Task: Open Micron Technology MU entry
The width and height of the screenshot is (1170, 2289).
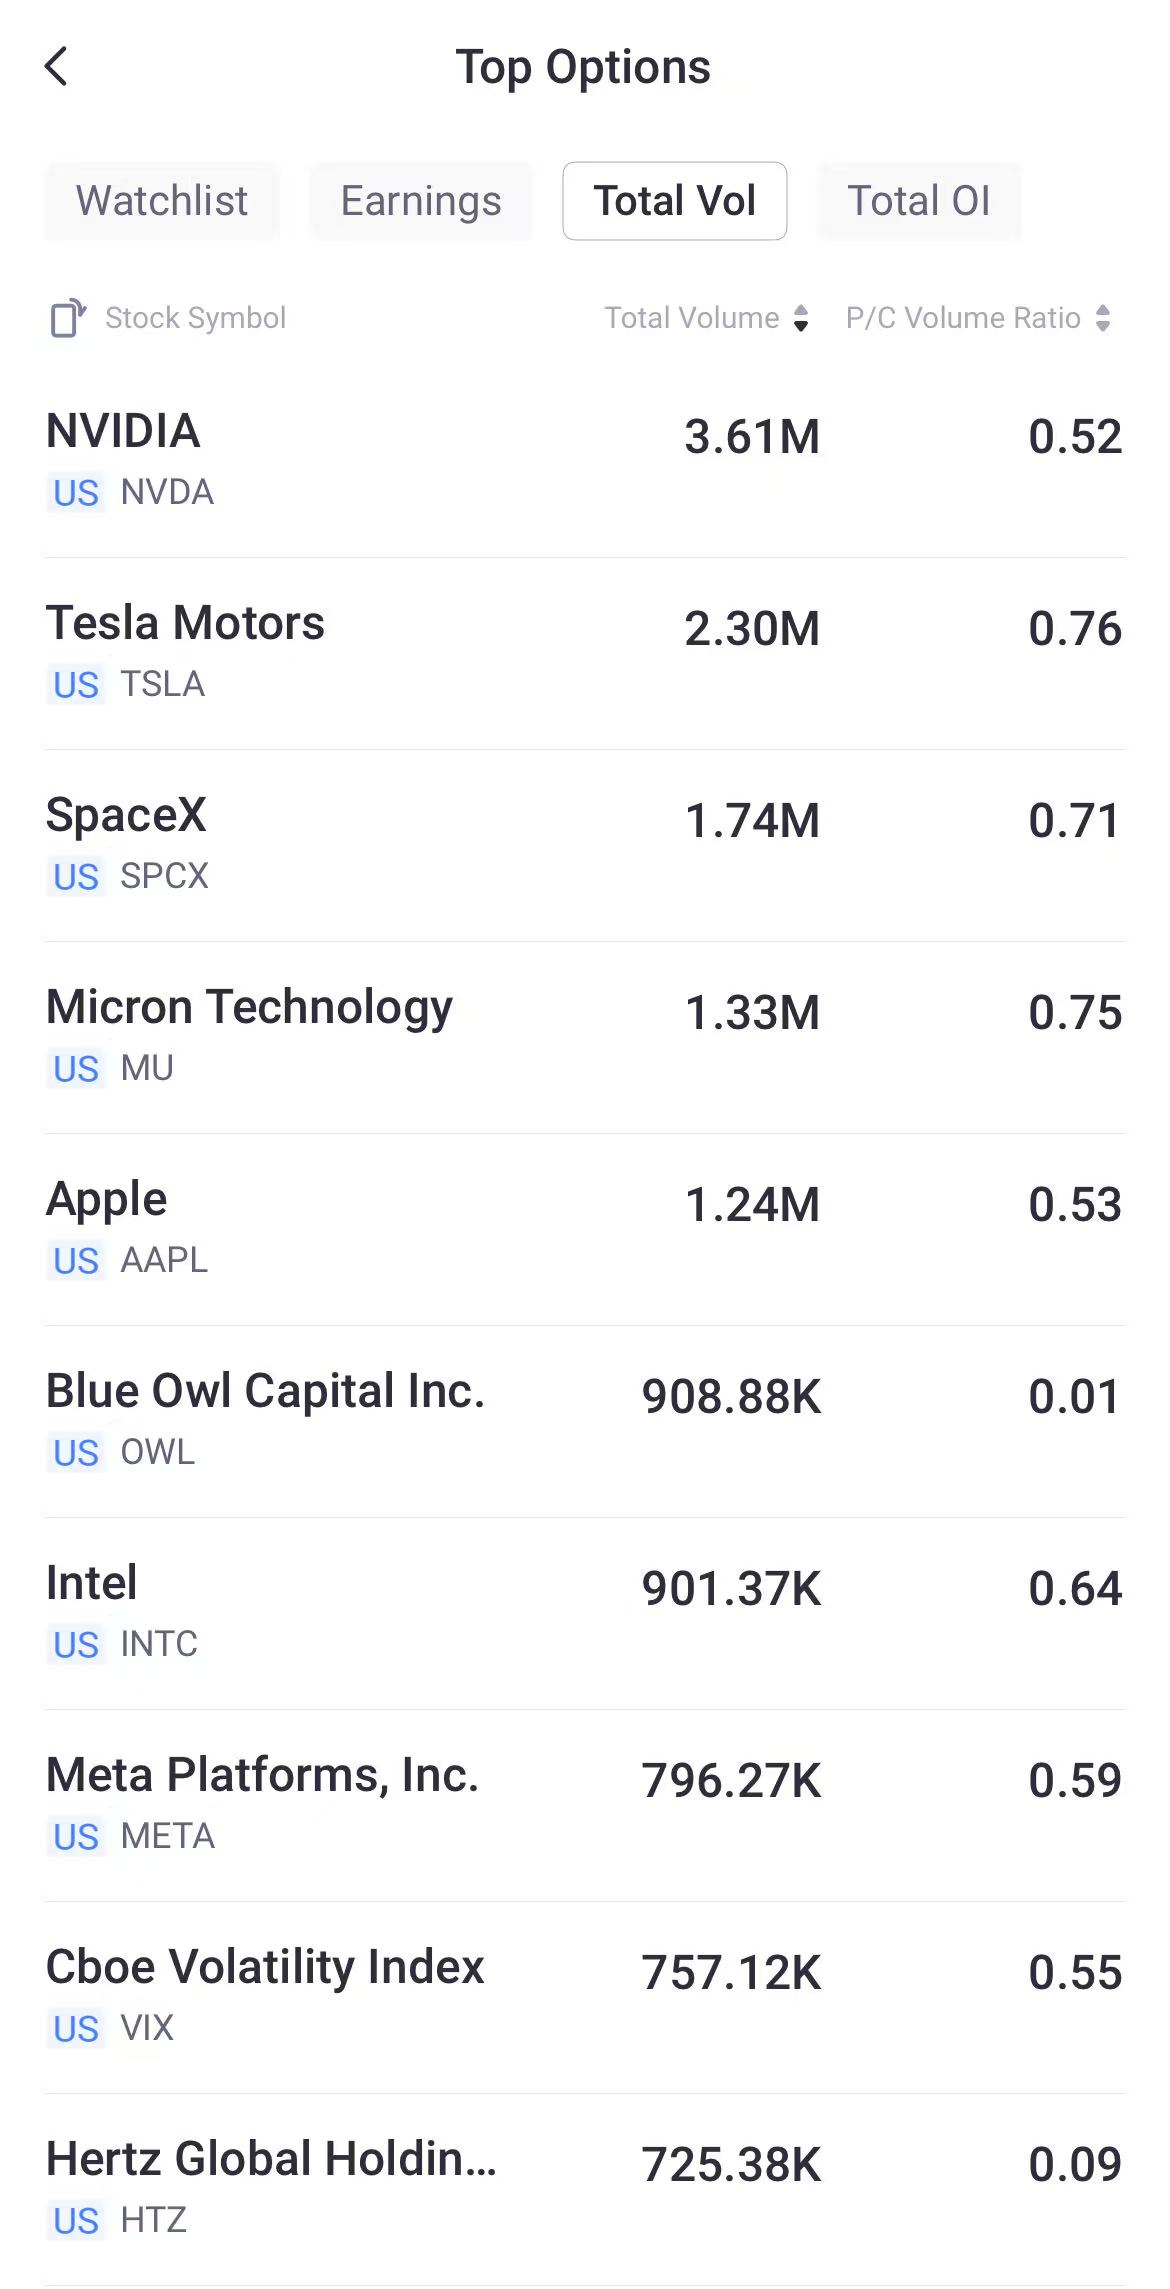Action: (x=585, y=1037)
